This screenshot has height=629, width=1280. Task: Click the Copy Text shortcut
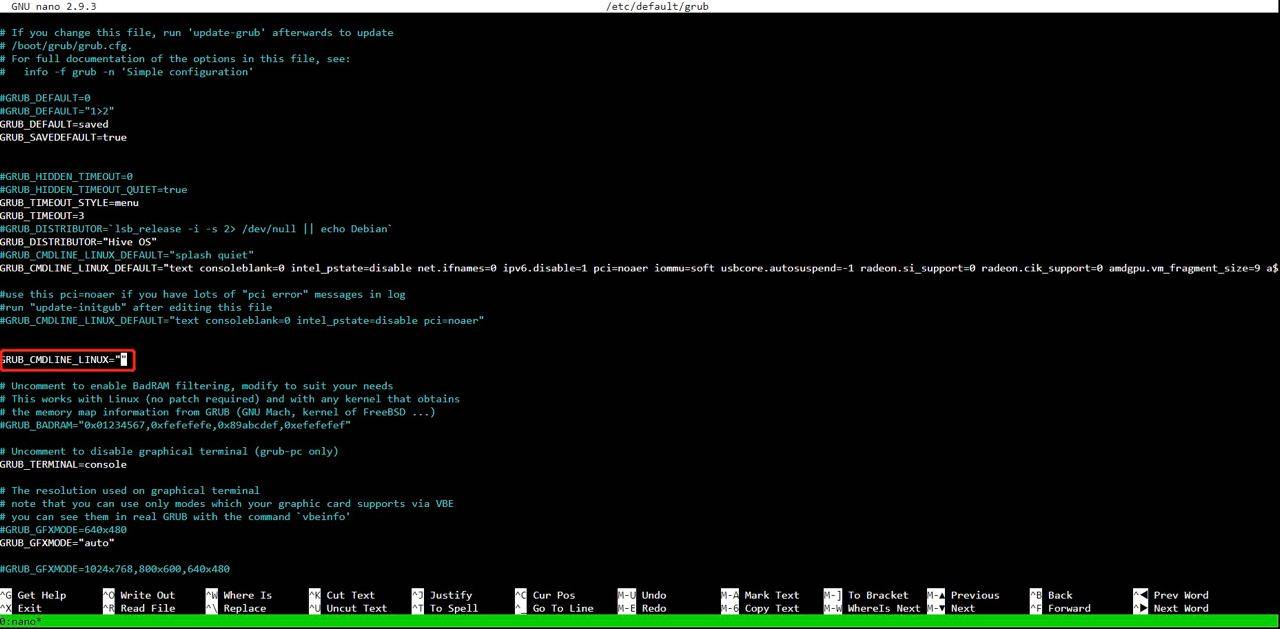click(x=771, y=608)
